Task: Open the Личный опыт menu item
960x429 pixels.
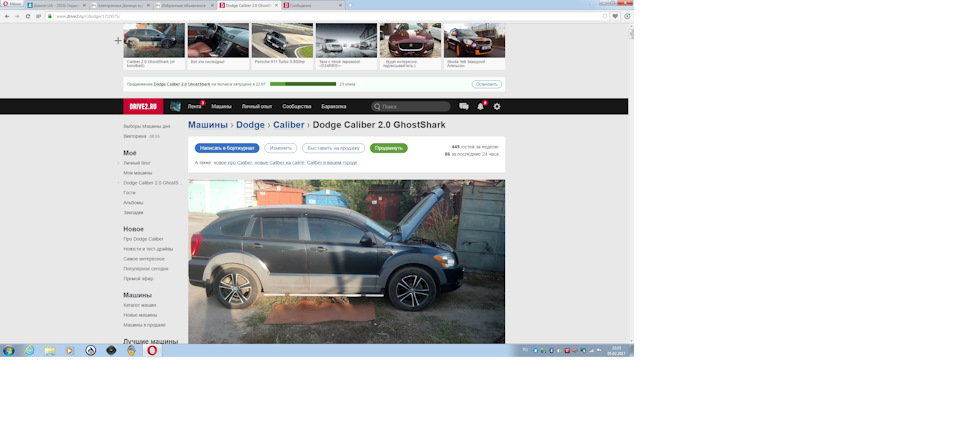Action: click(x=257, y=106)
